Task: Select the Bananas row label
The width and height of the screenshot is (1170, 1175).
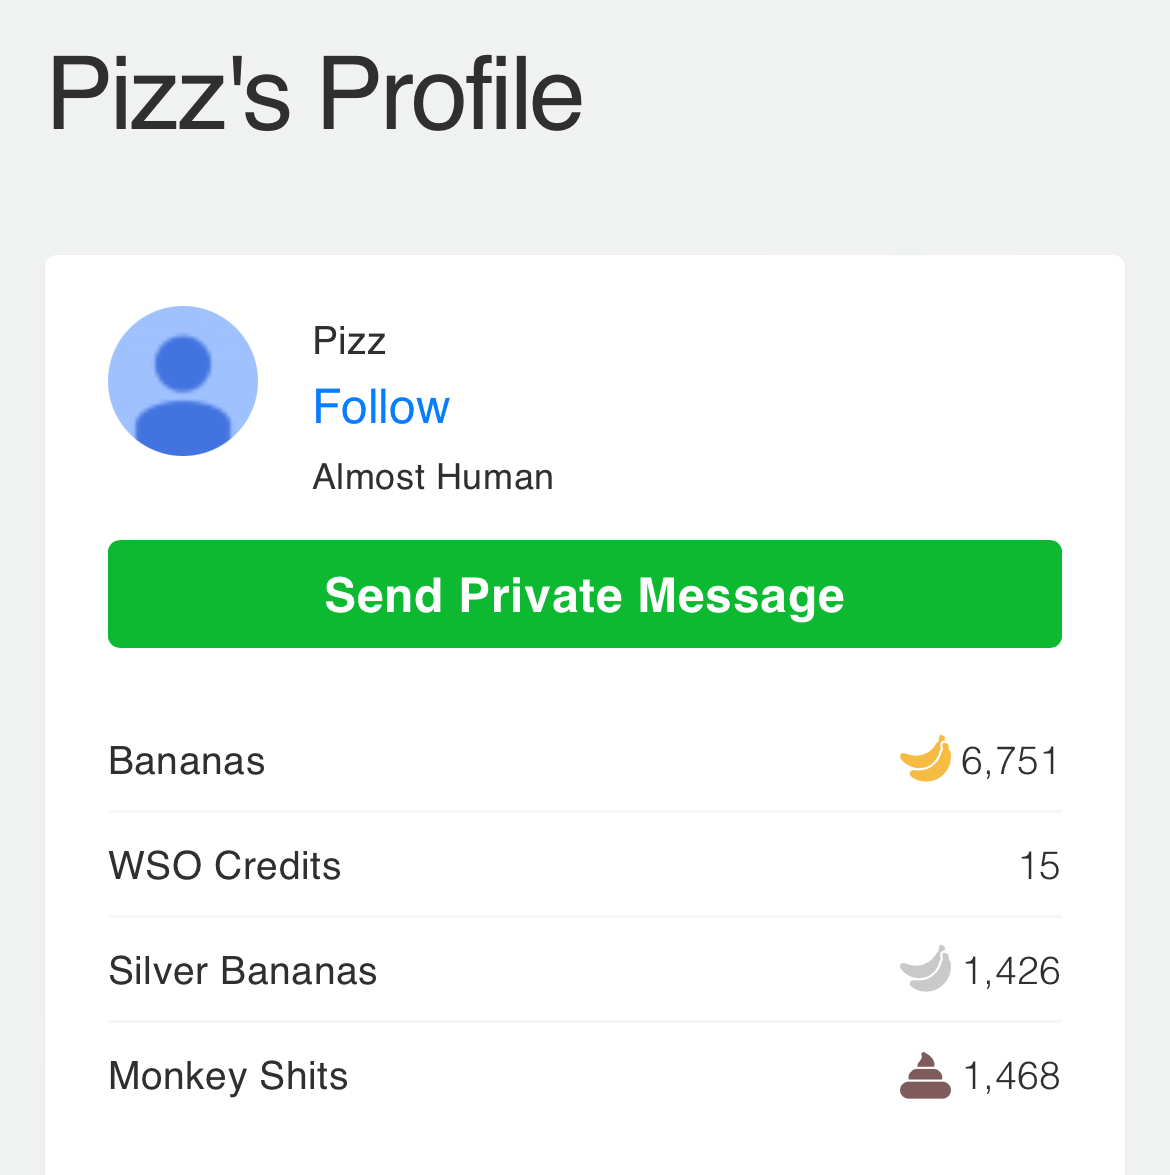Action: [187, 761]
